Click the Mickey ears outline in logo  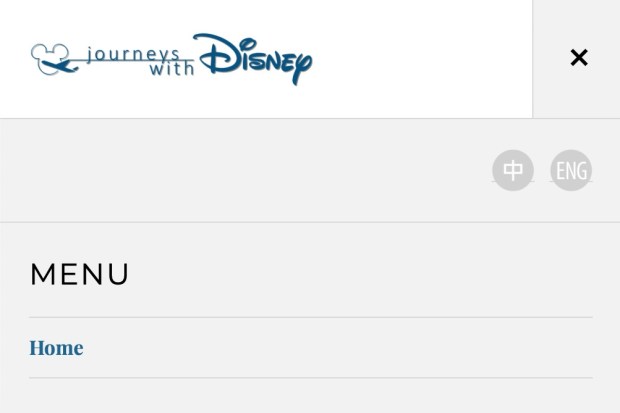point(47,50)
